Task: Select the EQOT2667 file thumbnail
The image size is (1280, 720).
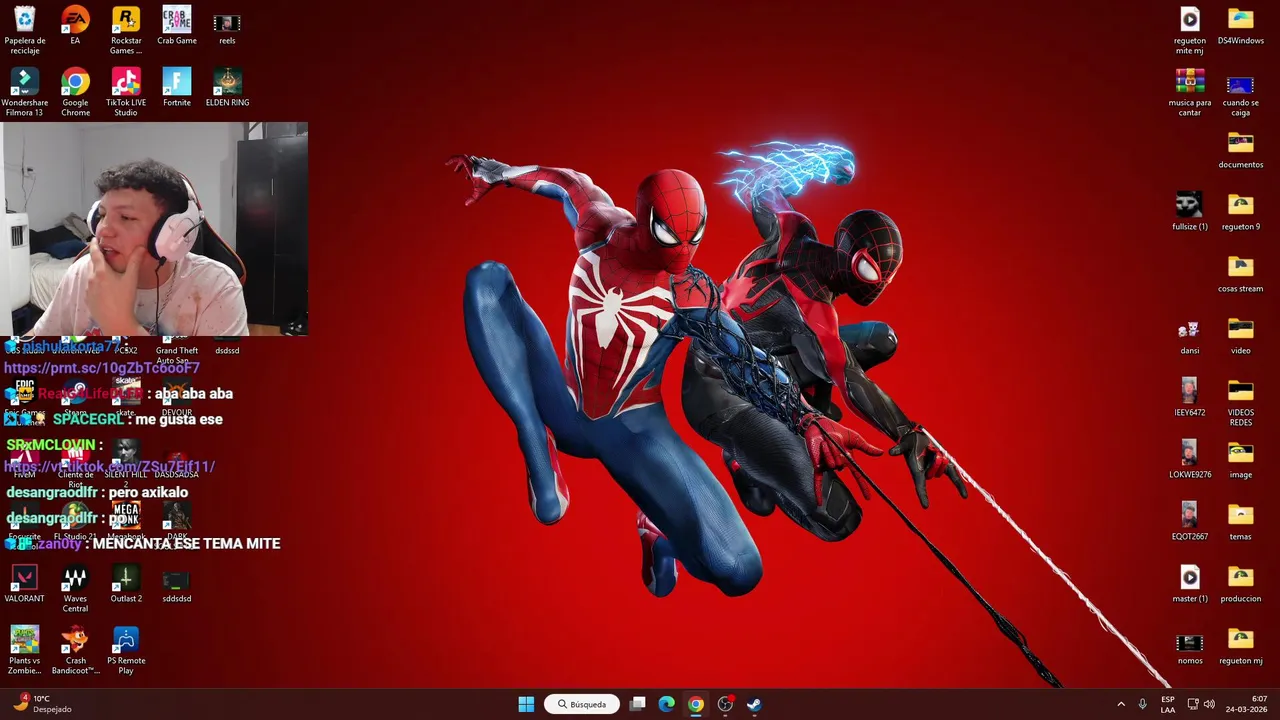Action: point(1189,522)
